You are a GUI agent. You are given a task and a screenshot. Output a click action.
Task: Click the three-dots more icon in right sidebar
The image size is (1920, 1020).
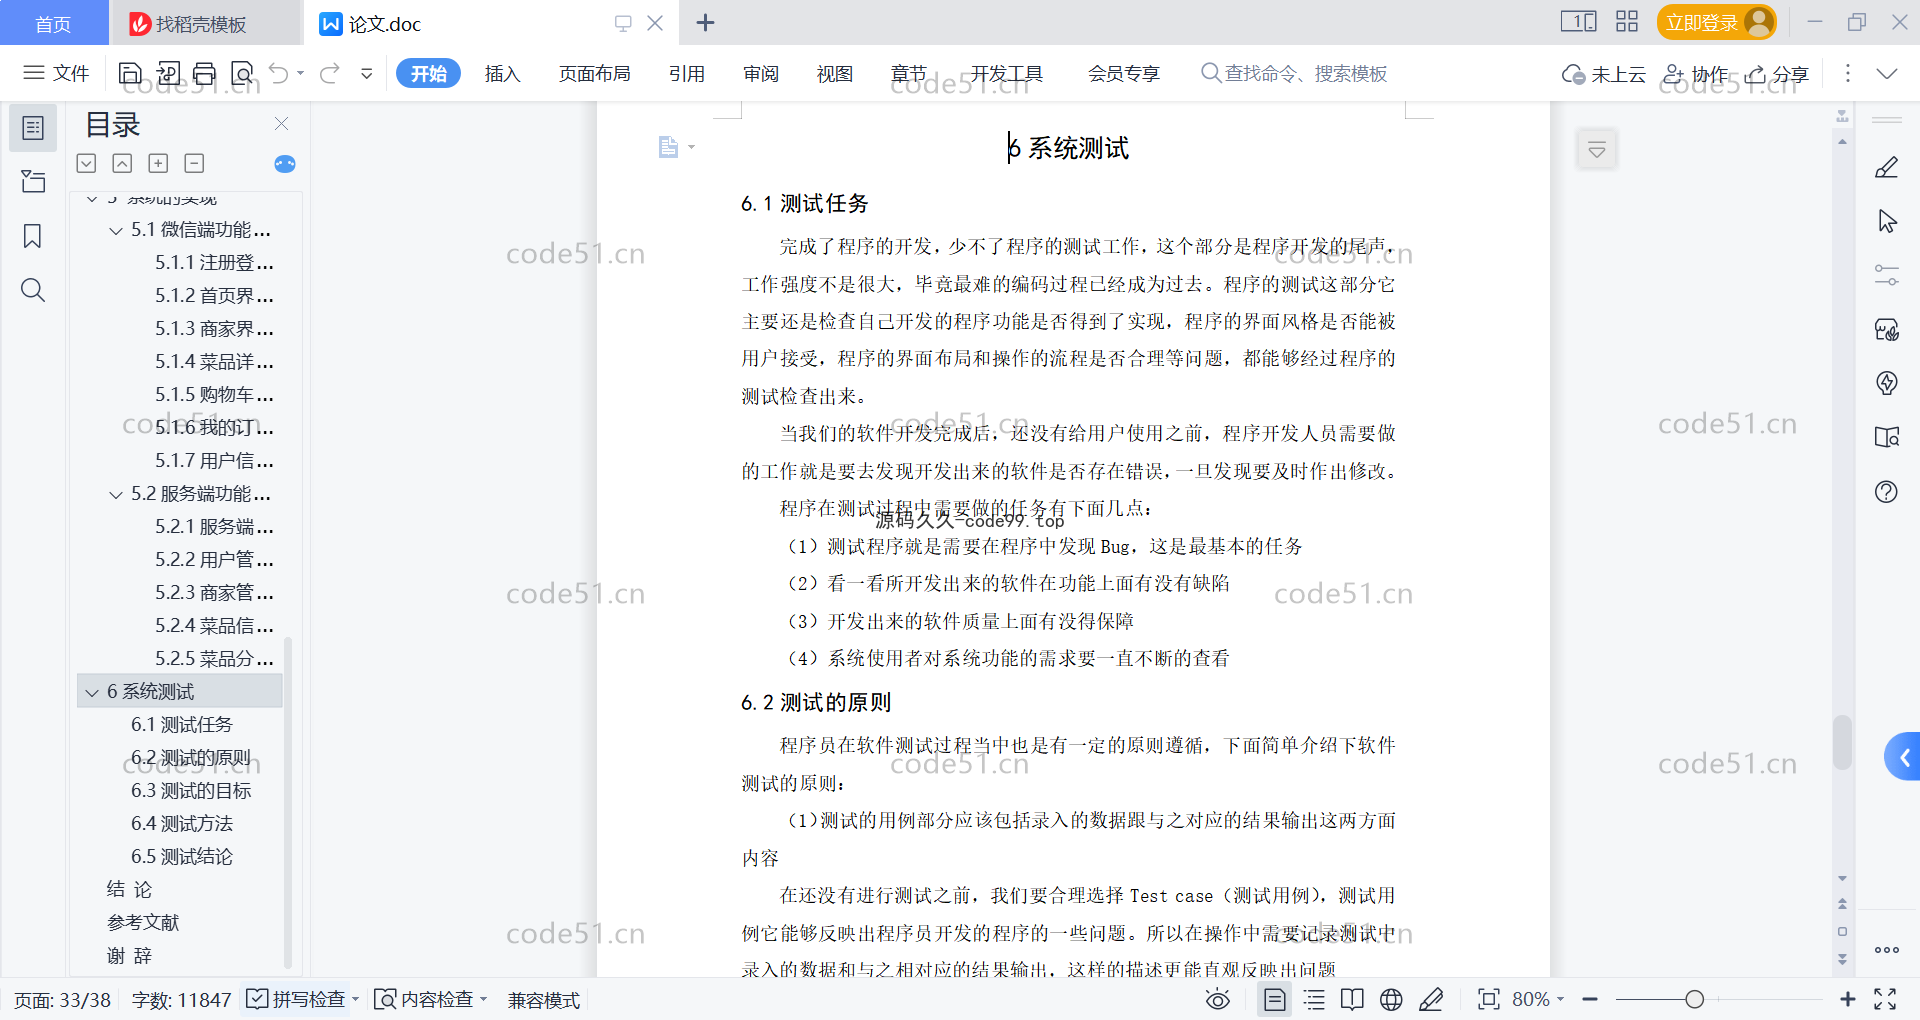pos(1887,950)
